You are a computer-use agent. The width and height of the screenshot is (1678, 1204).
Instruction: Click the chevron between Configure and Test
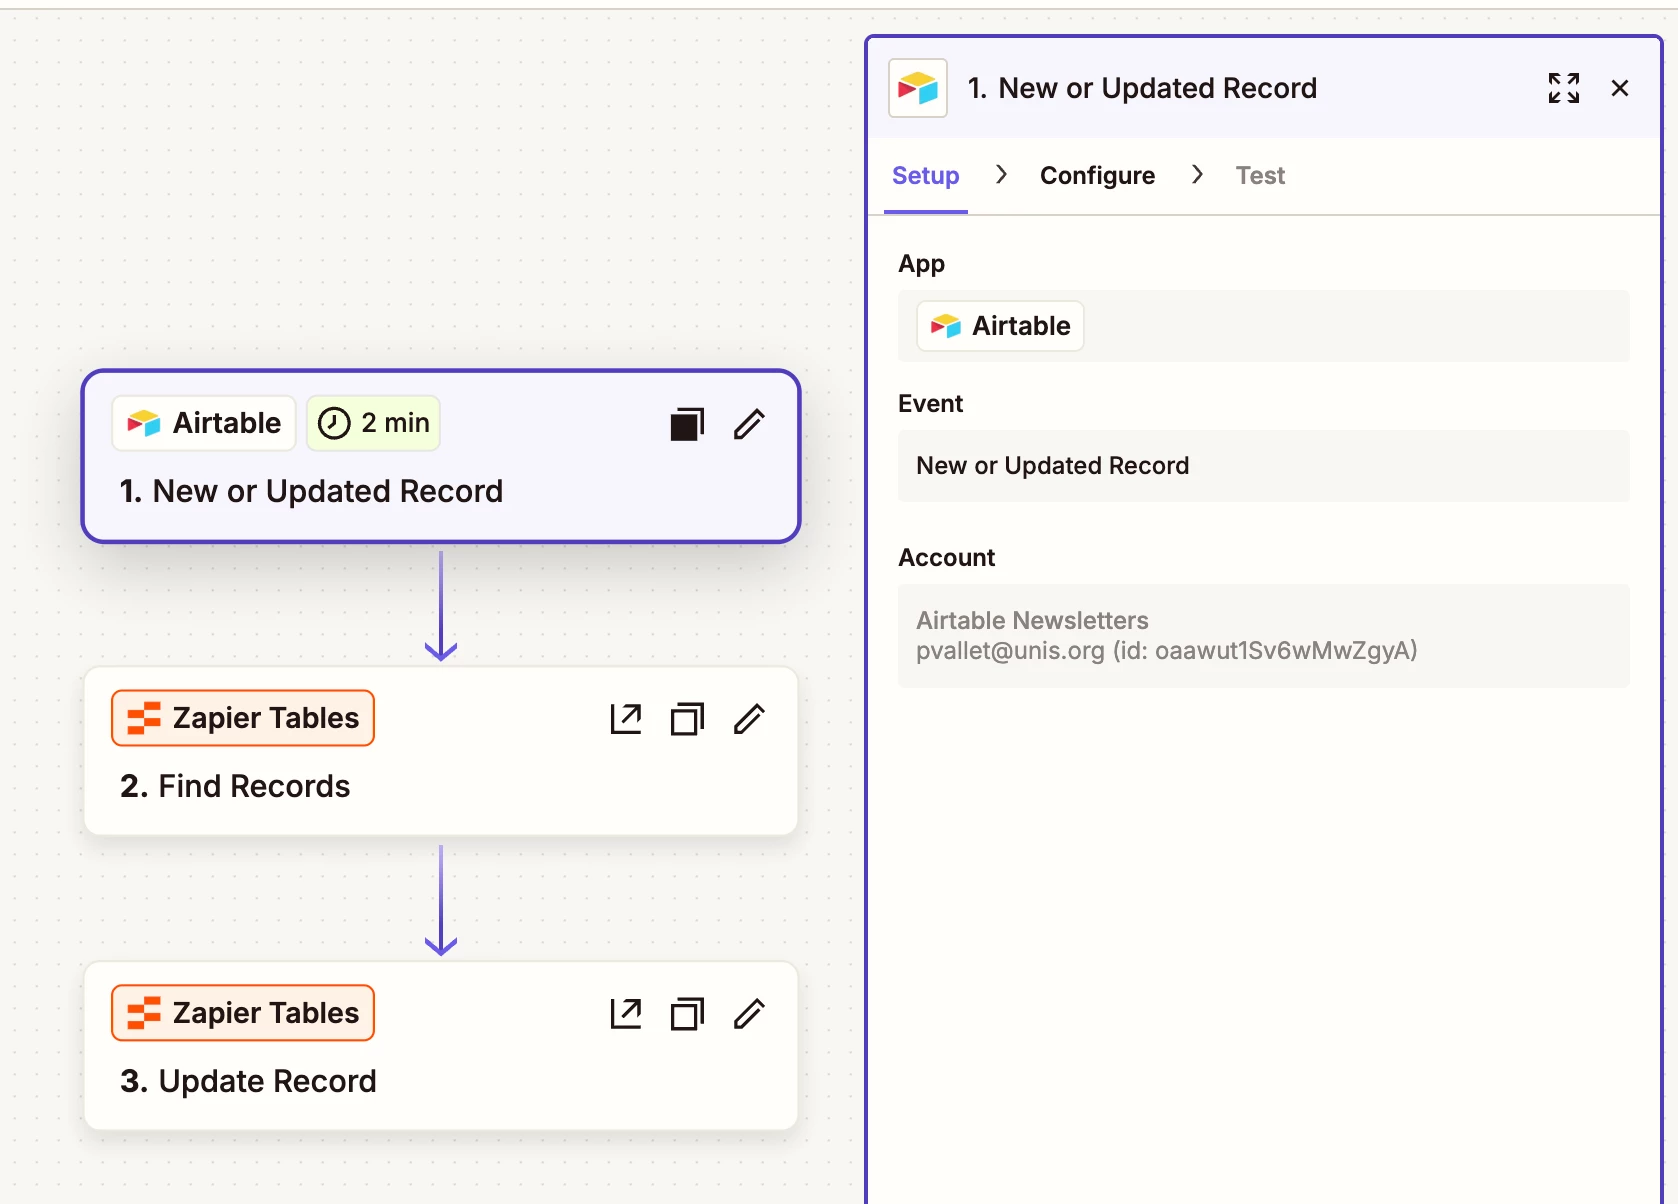coord(1197,175)
